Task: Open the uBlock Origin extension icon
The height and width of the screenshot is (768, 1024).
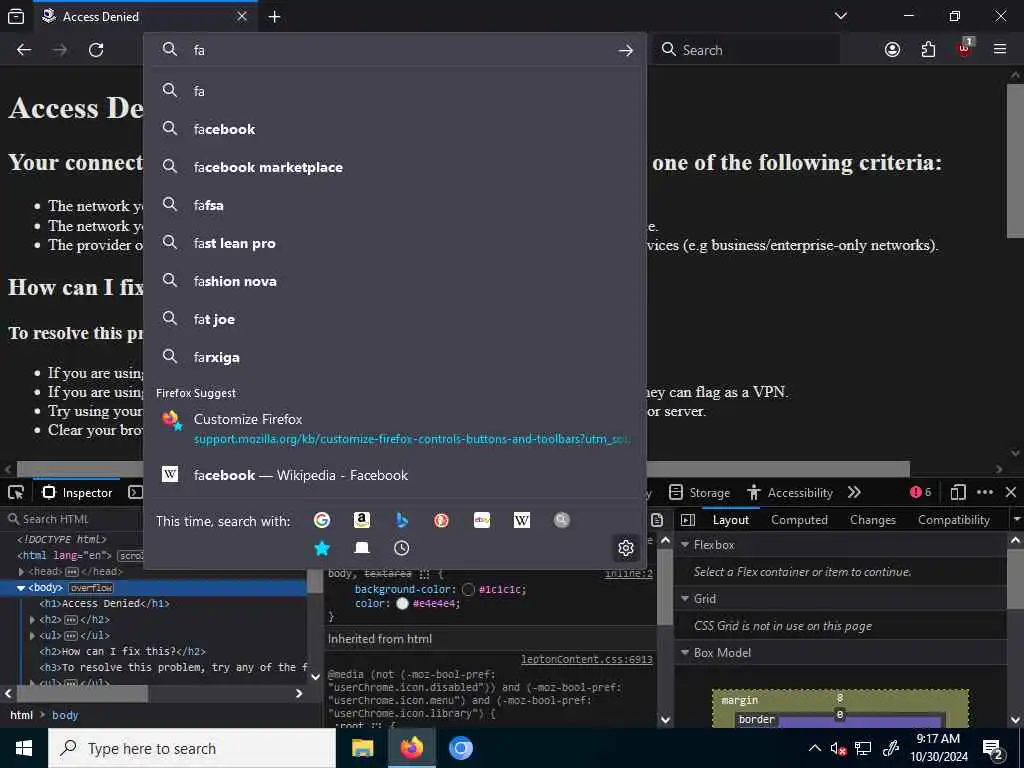Action: coord(965,48)
